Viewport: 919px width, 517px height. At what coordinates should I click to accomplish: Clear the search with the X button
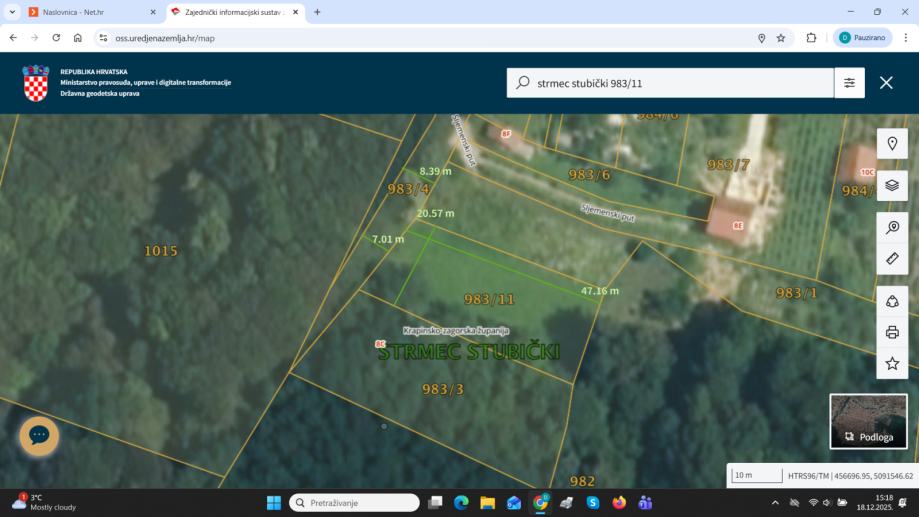(x=886, y=83)
